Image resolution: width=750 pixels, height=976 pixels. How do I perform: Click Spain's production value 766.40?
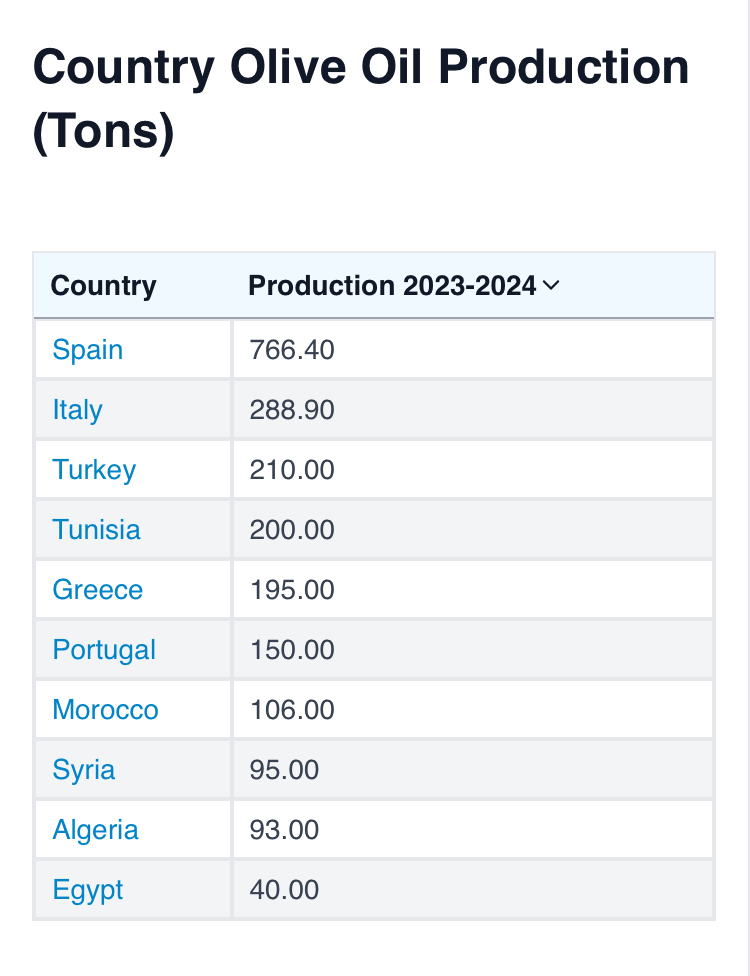292,350
